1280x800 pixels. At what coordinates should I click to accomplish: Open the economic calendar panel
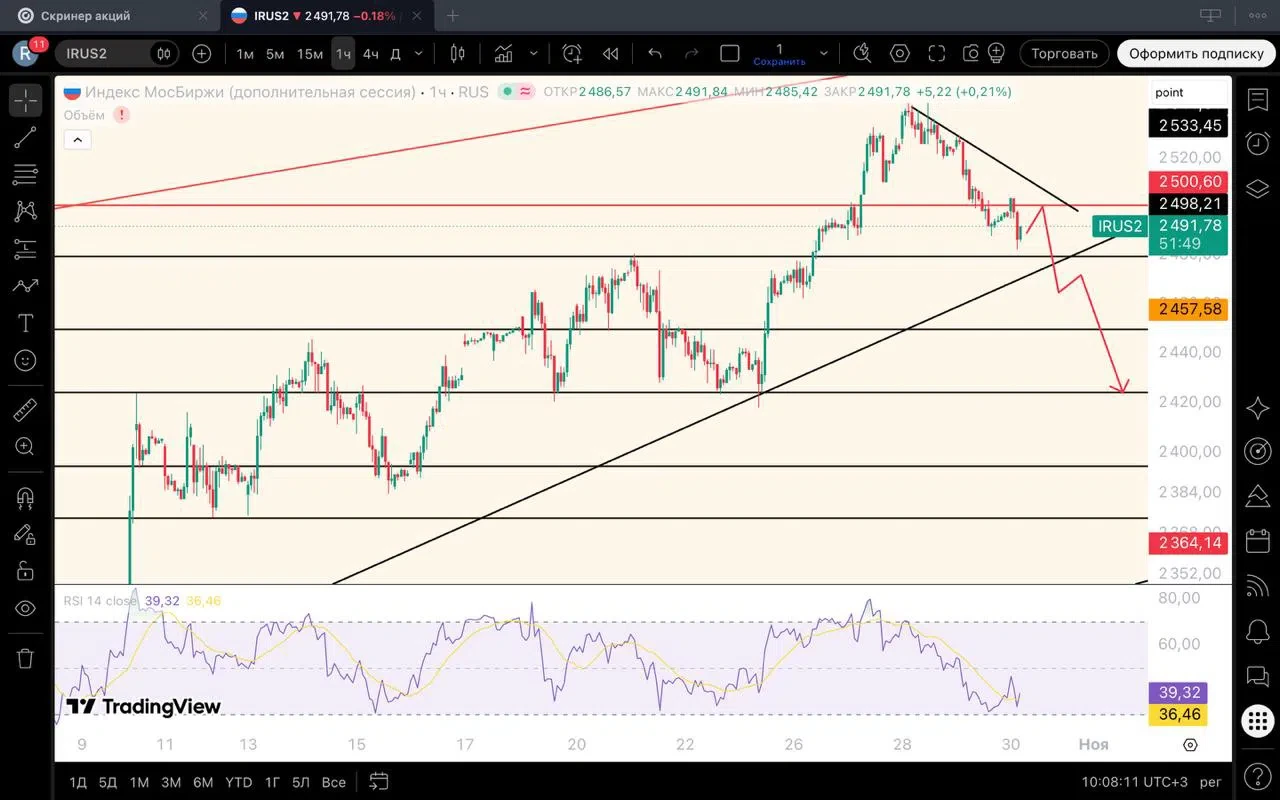(x=1258, y=542)
